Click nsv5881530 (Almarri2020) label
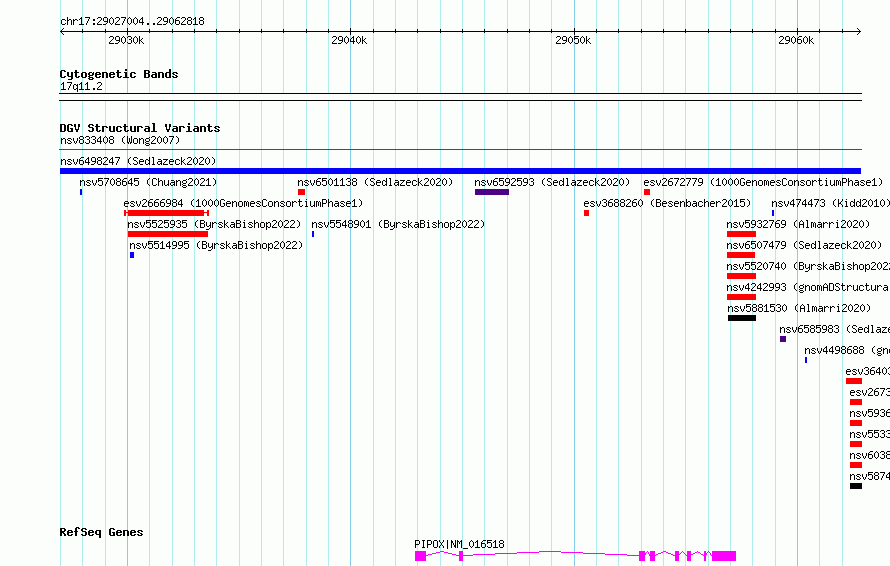 click(799, 308)
